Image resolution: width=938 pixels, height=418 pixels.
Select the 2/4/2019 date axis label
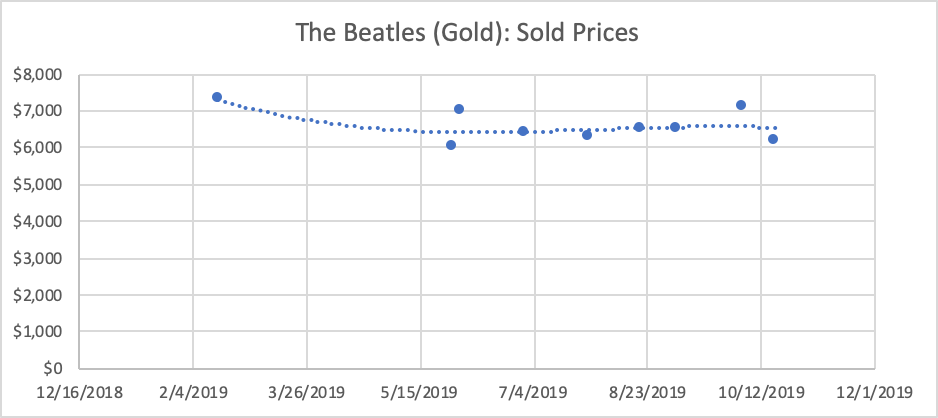click(x=193, y=392)
